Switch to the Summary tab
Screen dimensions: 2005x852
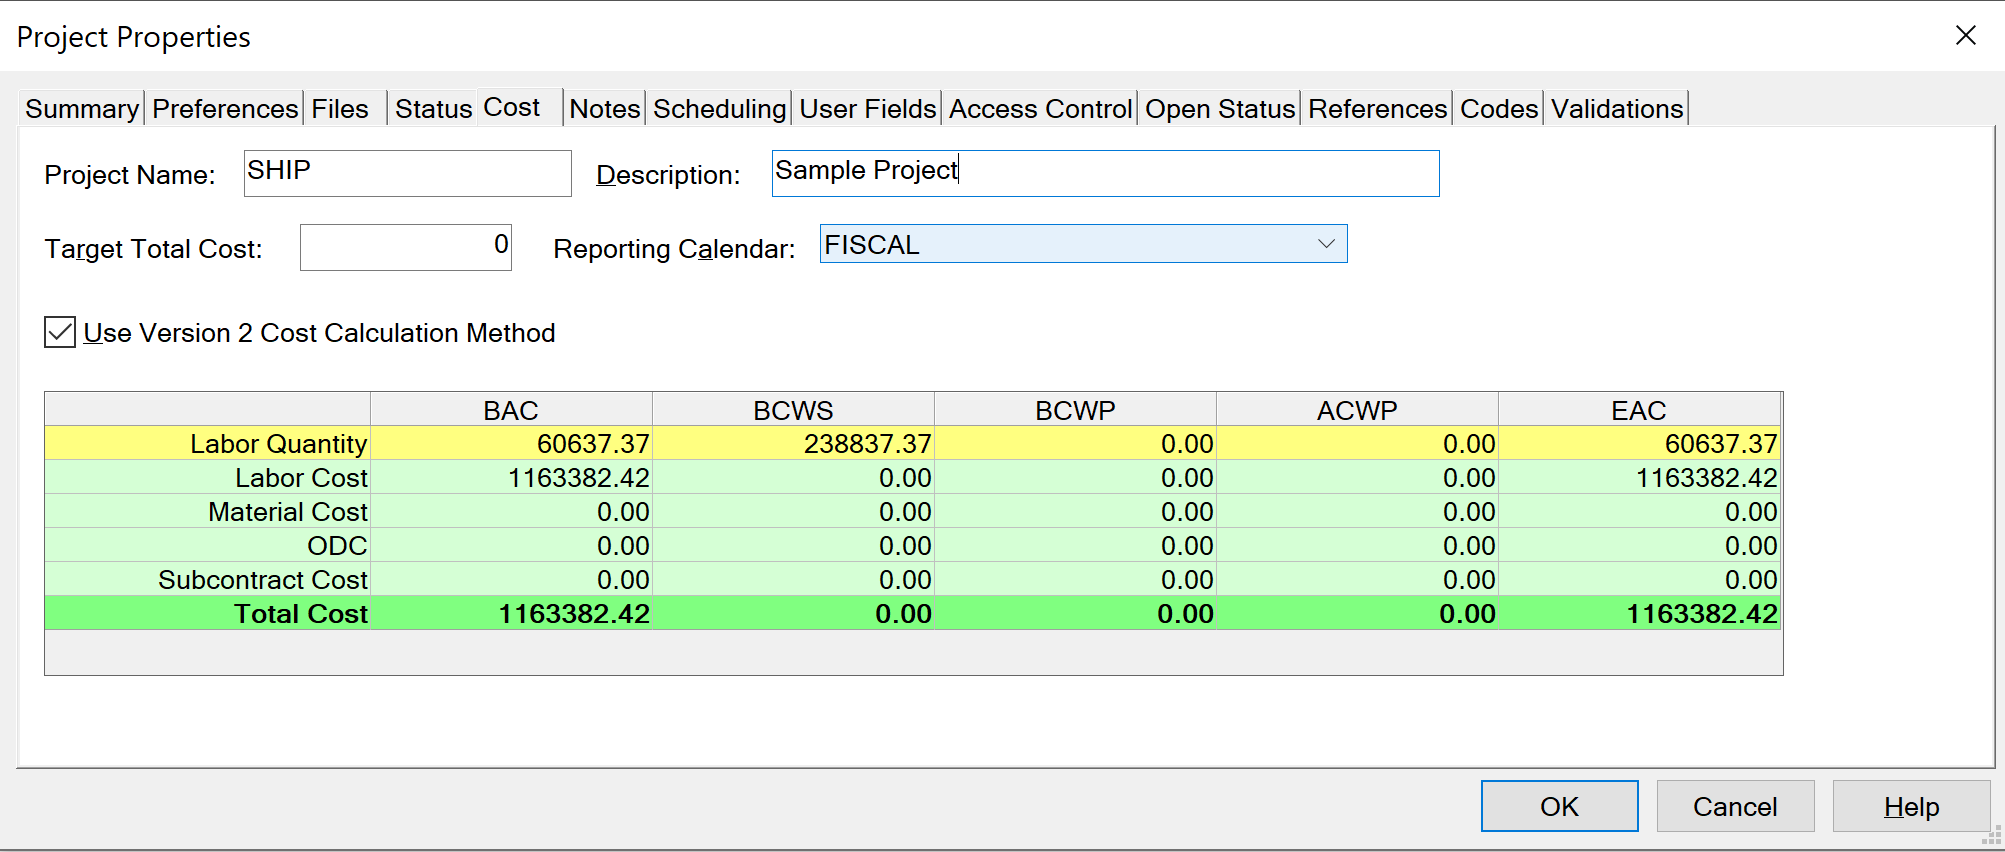tap(82, 108)
